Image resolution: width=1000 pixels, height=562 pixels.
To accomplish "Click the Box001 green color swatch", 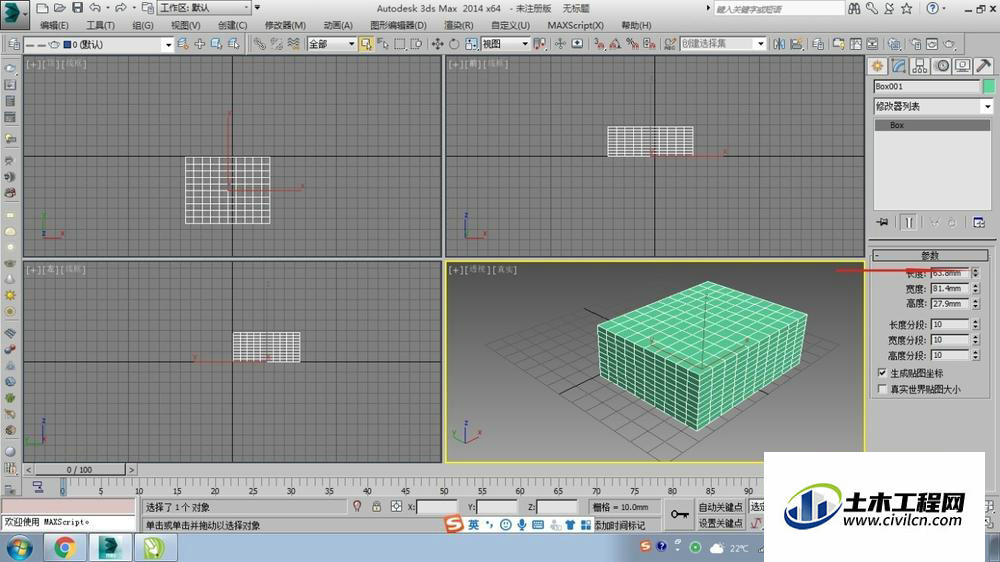I will 989,86.
